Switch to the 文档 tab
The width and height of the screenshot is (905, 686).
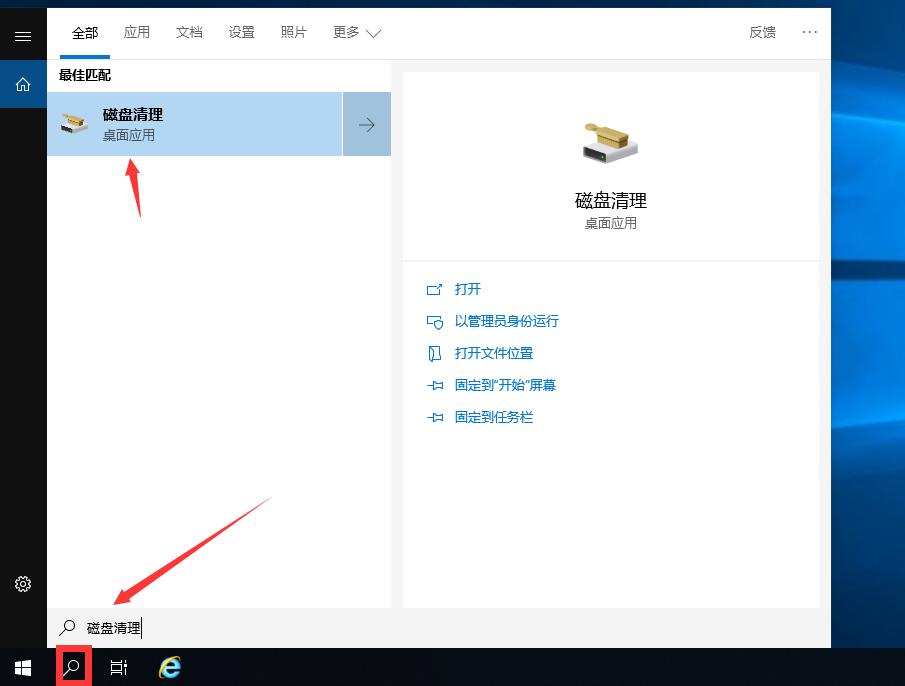[x=189, y=32]
